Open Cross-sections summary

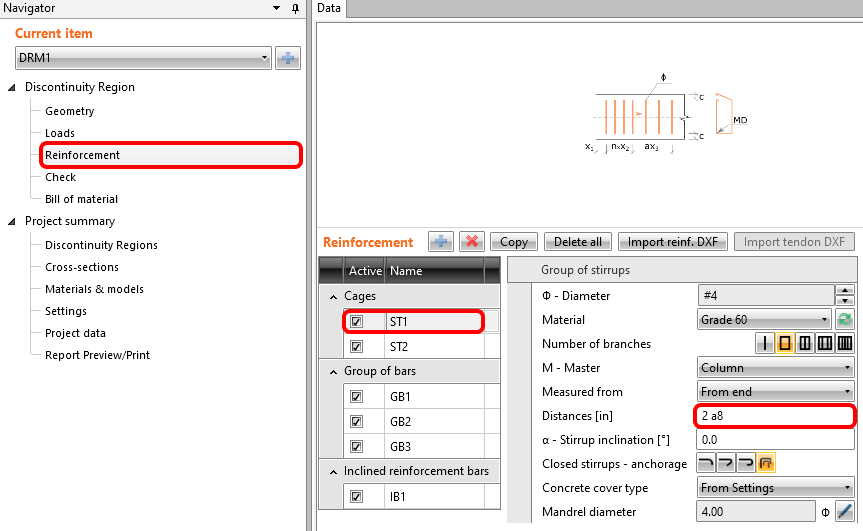tap(81, 267)
